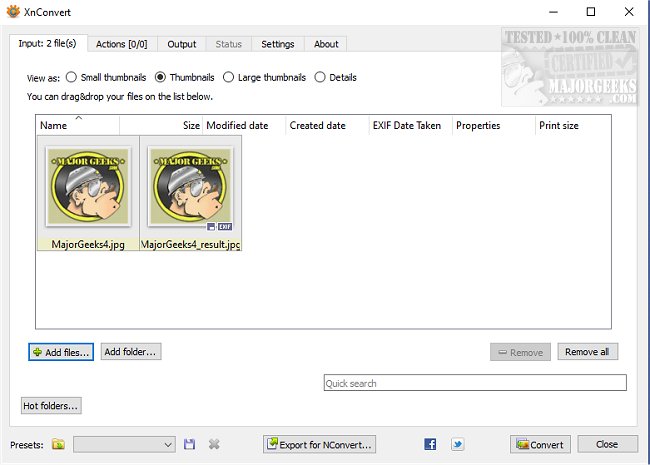
Task: Sort by Created date column header
Action: (327, 125)
